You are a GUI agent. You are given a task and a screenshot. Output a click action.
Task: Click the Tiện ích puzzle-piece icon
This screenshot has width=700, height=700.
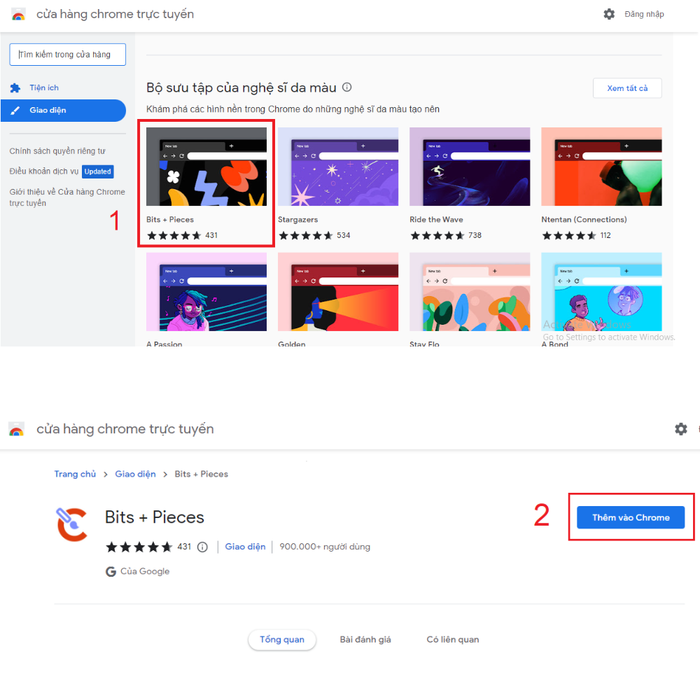tap(15, 88)
